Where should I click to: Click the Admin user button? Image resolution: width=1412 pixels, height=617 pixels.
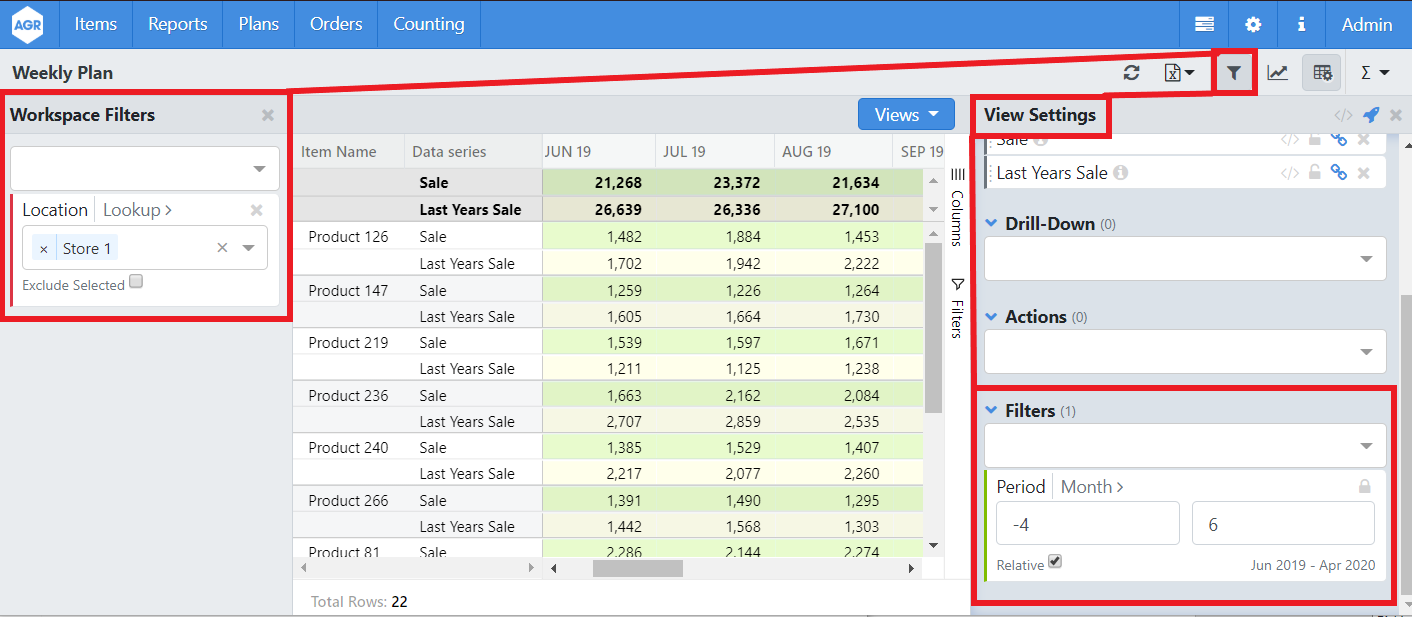point(1366,24)
